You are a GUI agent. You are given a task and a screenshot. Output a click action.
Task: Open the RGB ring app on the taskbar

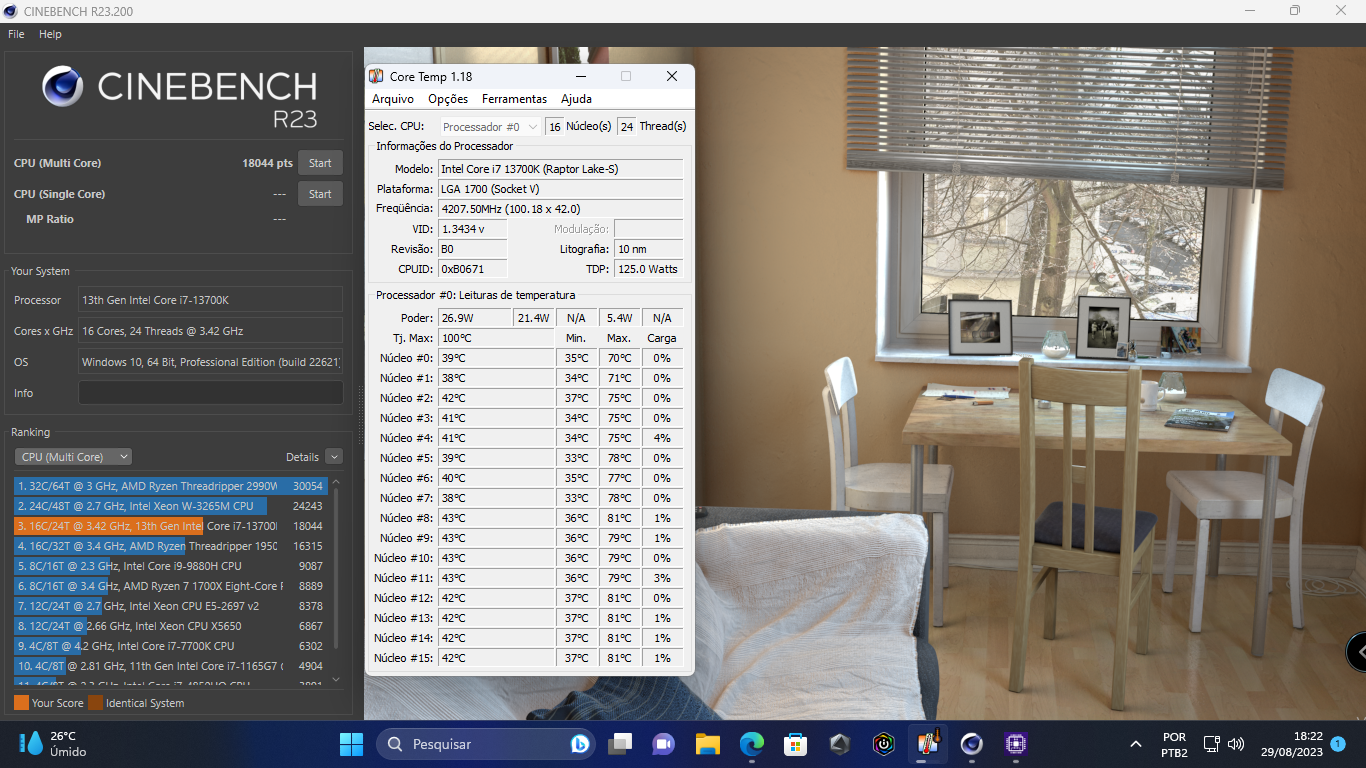884,744
